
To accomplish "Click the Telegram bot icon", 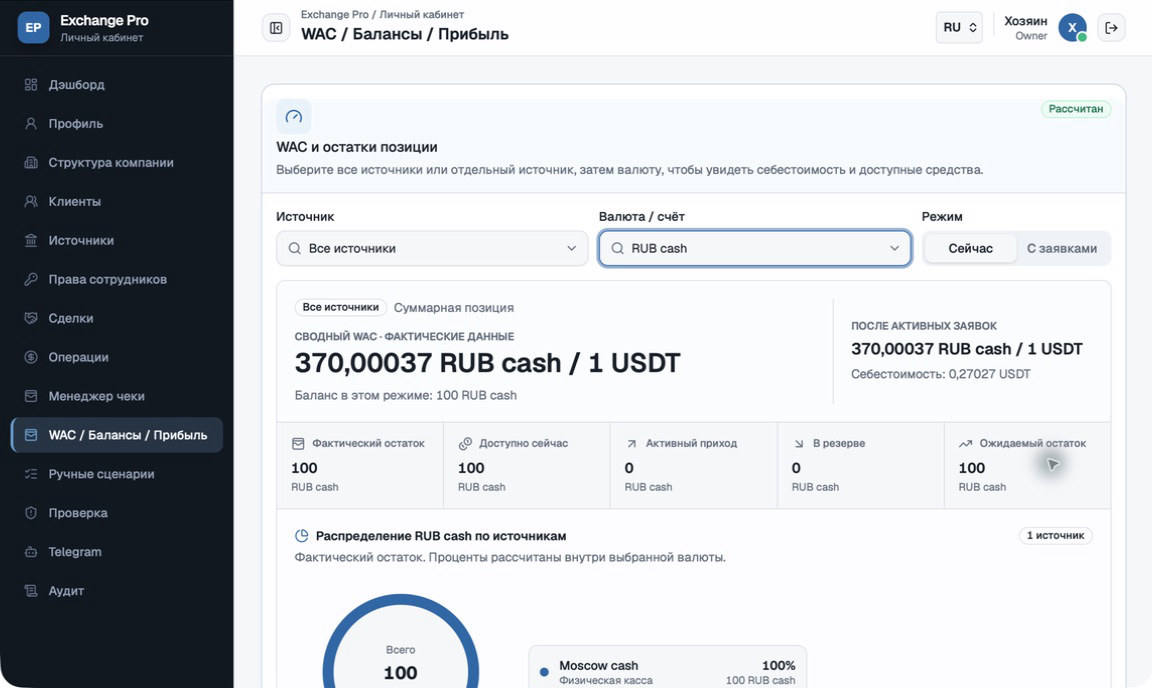I will 31,552.
